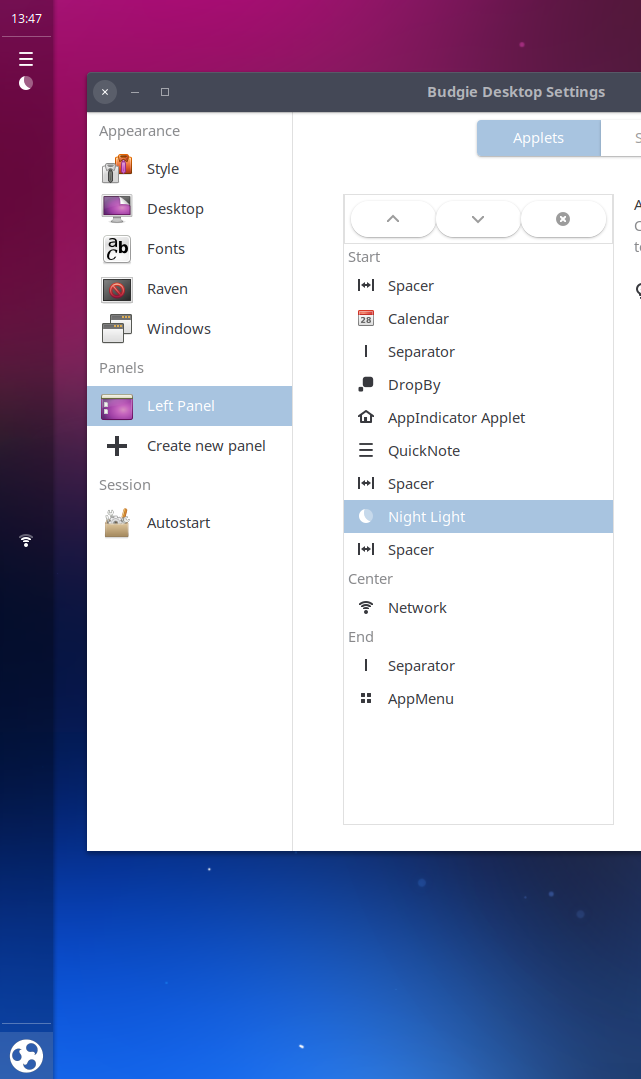Screen dimensions: 641x1079
Task: Move selected applet down
Action: [x=478, y=219]
